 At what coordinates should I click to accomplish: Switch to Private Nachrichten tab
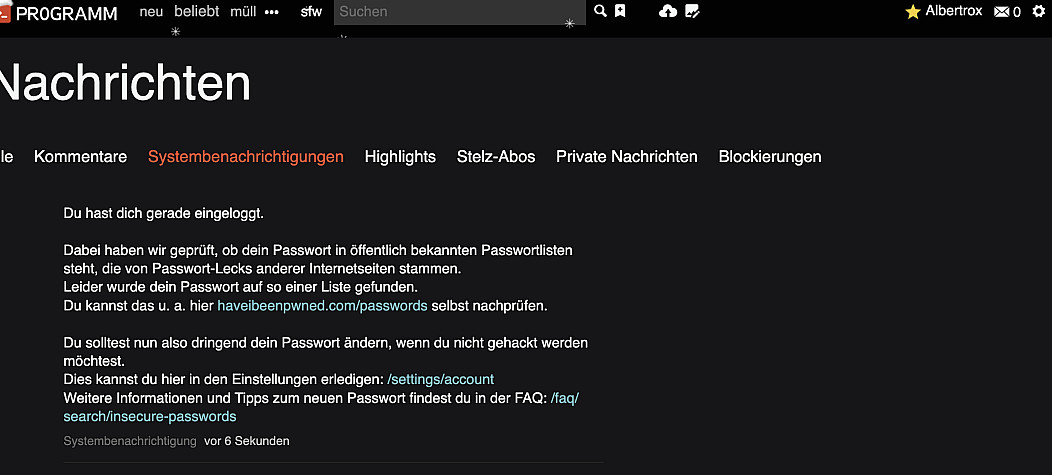[x=627, y=156]
